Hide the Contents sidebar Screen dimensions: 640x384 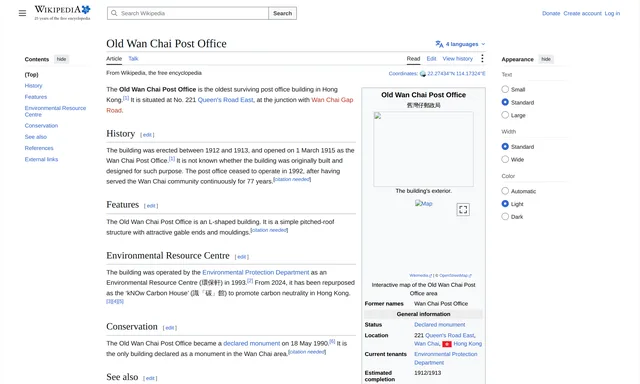point(61,59)
